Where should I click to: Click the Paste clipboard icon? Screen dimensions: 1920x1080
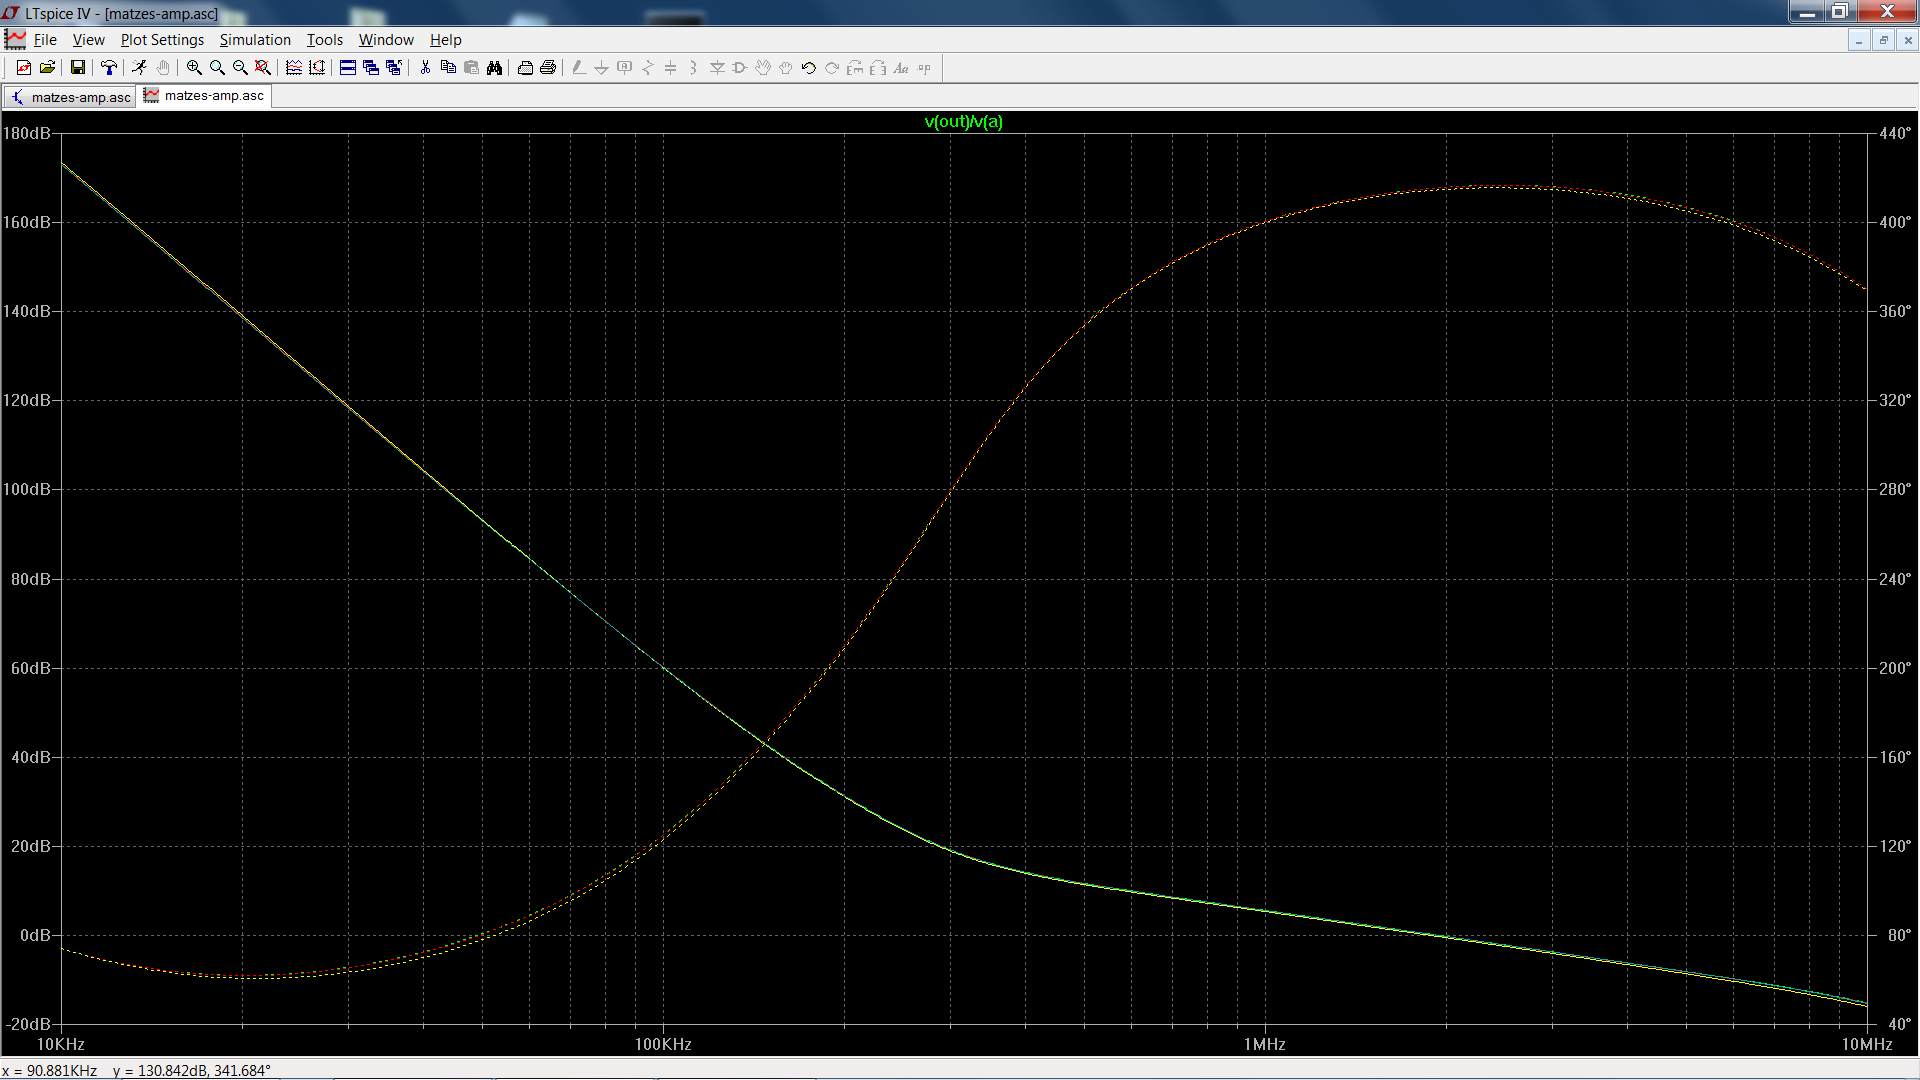[471, 68]
